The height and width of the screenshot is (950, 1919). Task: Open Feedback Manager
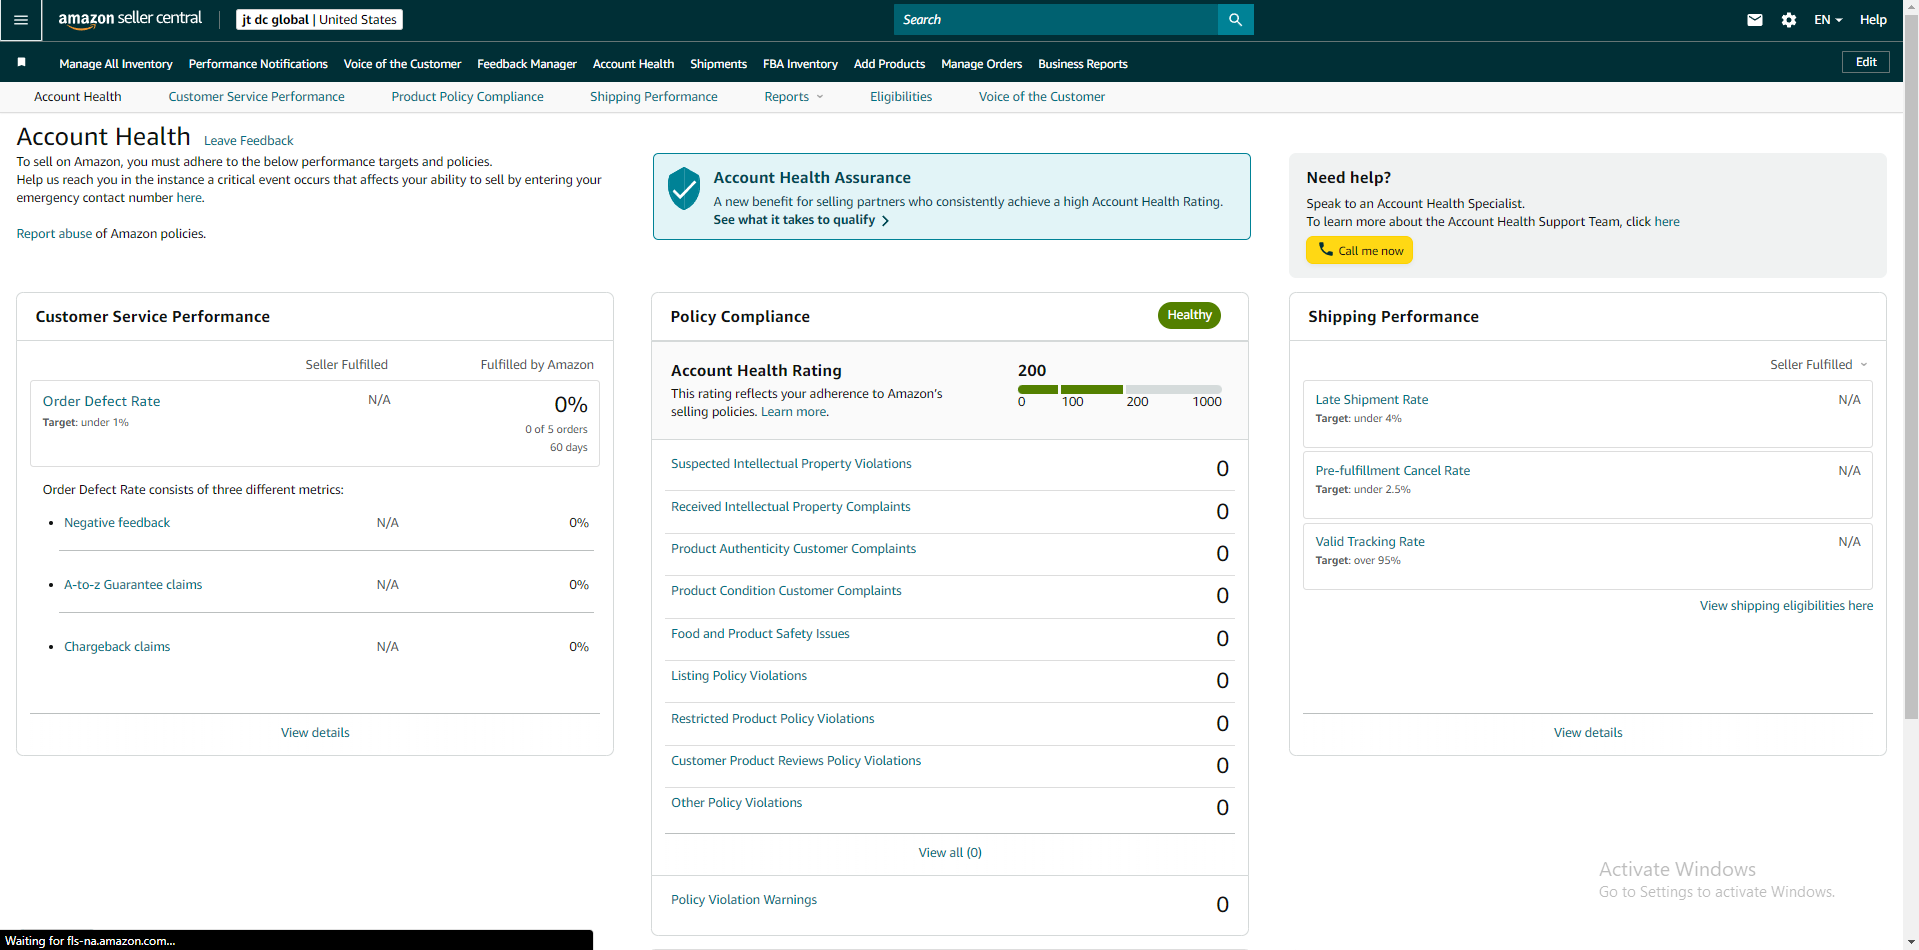click(527, 64)
